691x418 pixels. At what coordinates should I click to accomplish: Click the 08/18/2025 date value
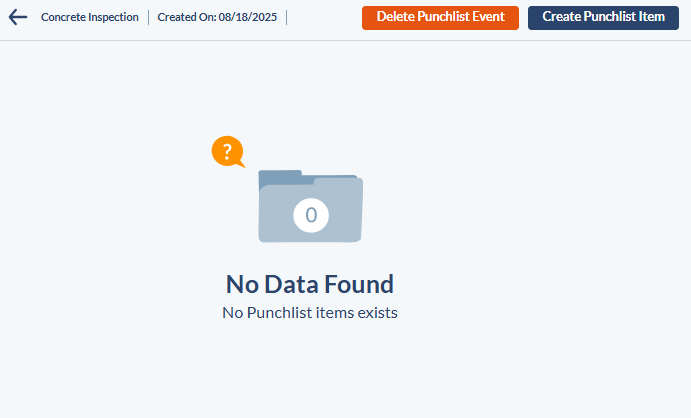pyautogui.click(x=248, y=17)
